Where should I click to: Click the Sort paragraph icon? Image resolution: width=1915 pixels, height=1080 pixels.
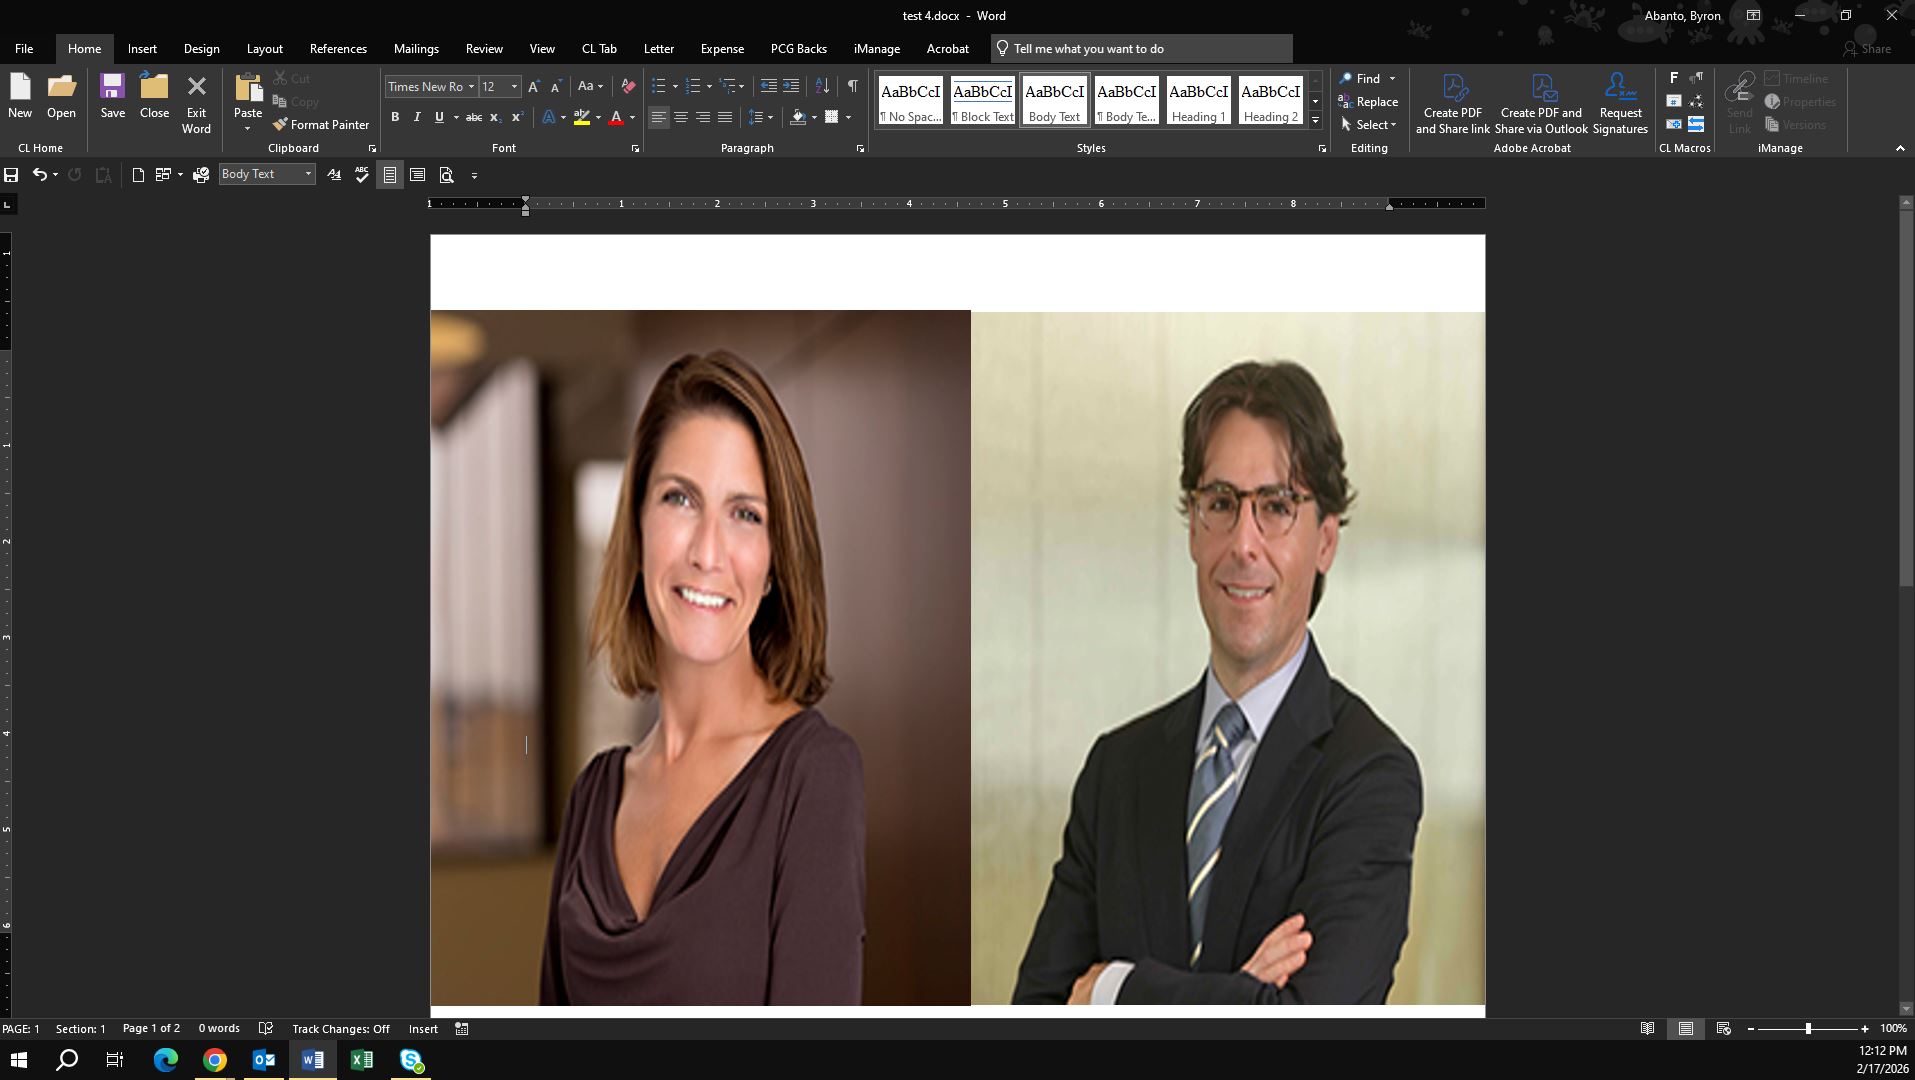click(x=822, y=86)
